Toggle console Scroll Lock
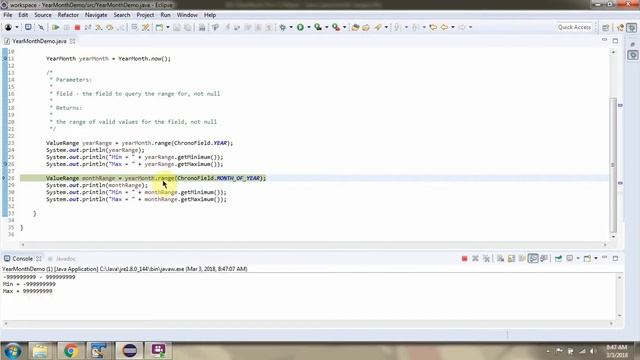This screenshot has height=360, width=640. [x=511, y=258]
